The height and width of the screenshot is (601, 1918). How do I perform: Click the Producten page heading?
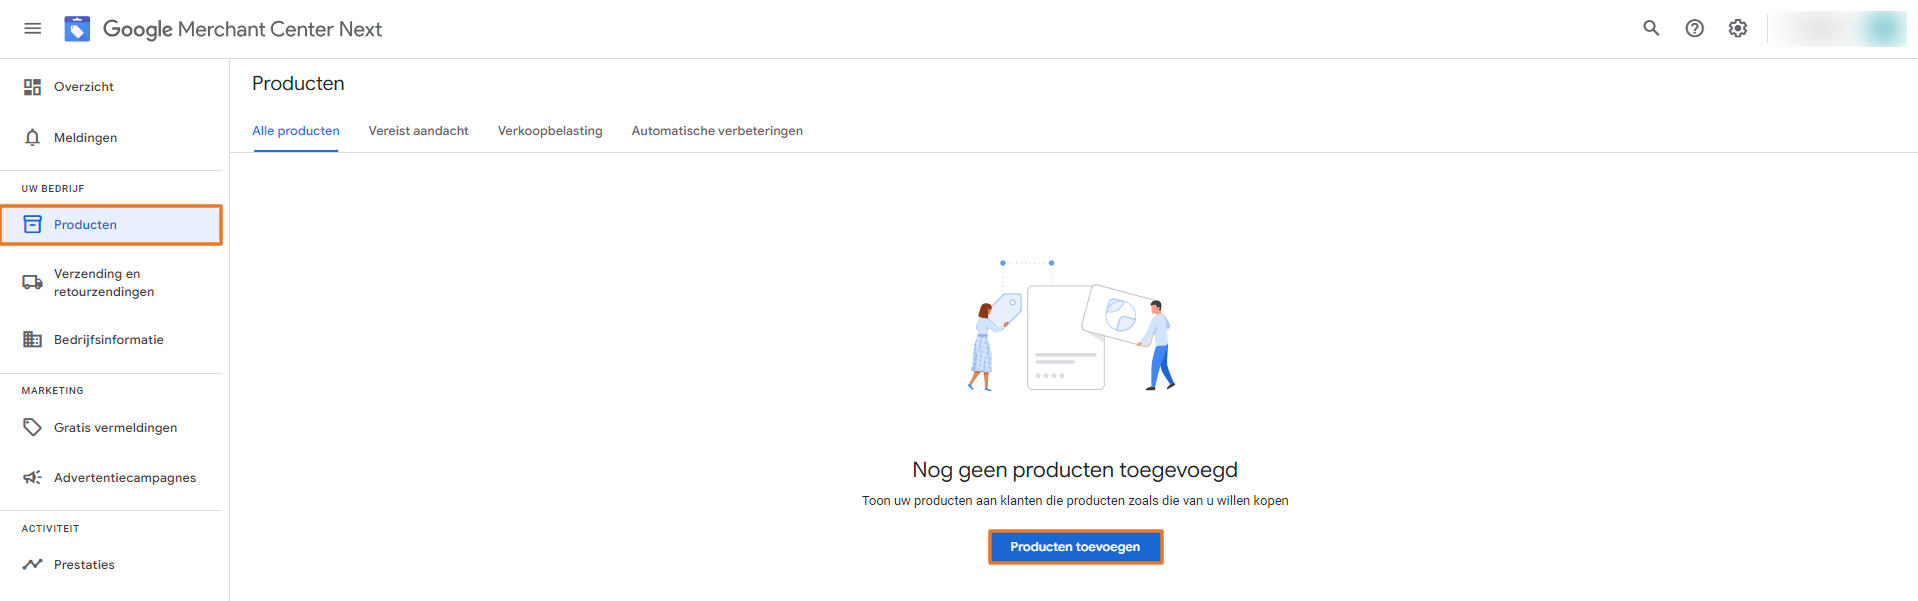(298, 84)
